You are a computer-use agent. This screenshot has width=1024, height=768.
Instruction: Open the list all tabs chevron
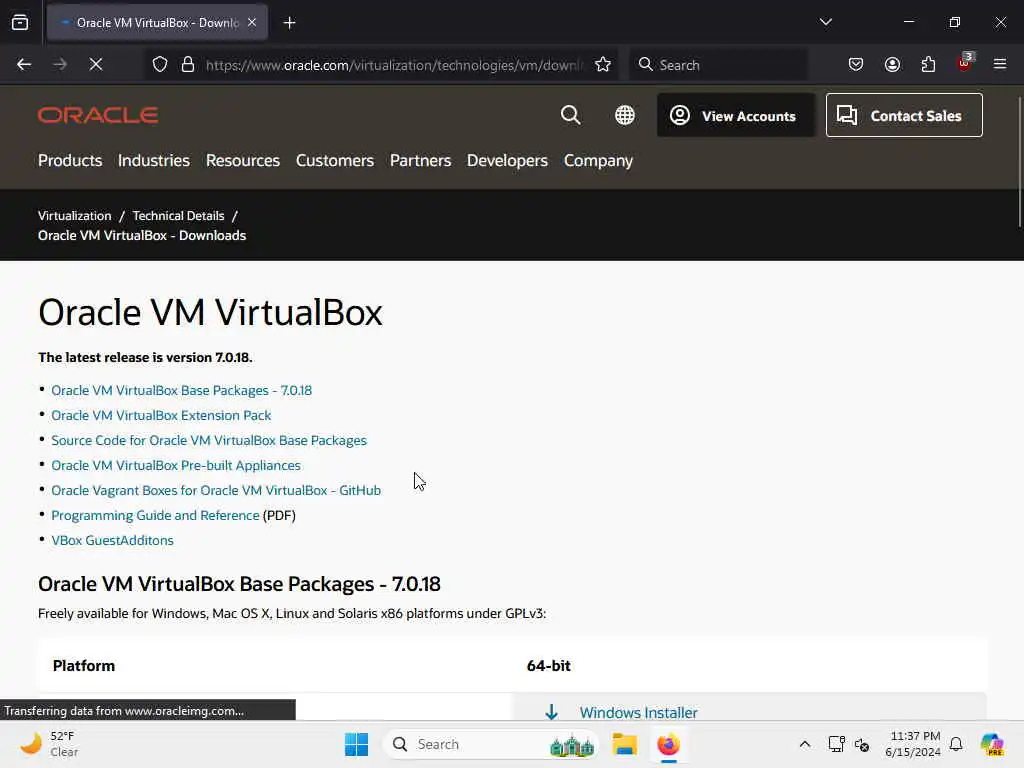[825, 22]
